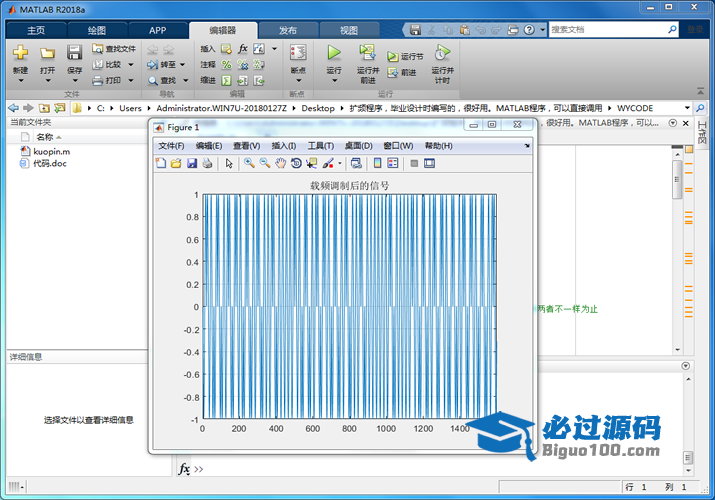
Task: Select the Data Cursor tool in Figure 1
Action: [x=311, y=163]
